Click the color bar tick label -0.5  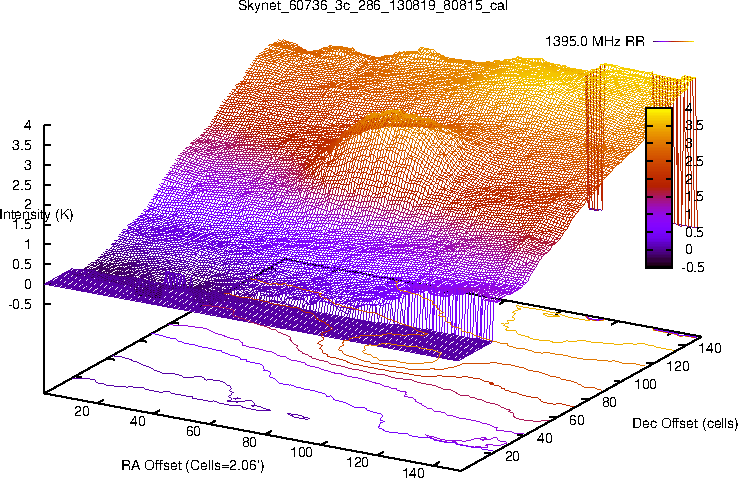click(693, 267)
